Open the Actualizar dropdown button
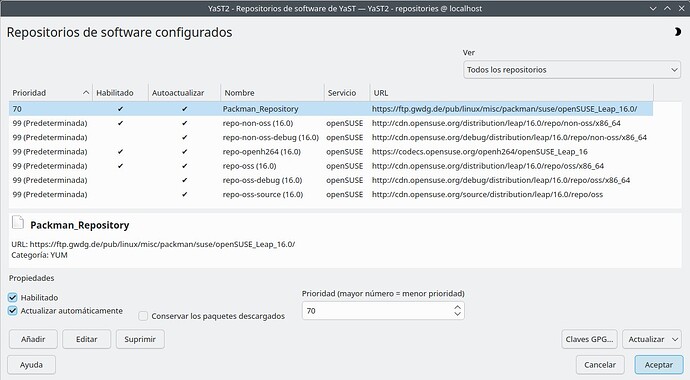The width and height of the screenshot is (690, 380). 652,339
